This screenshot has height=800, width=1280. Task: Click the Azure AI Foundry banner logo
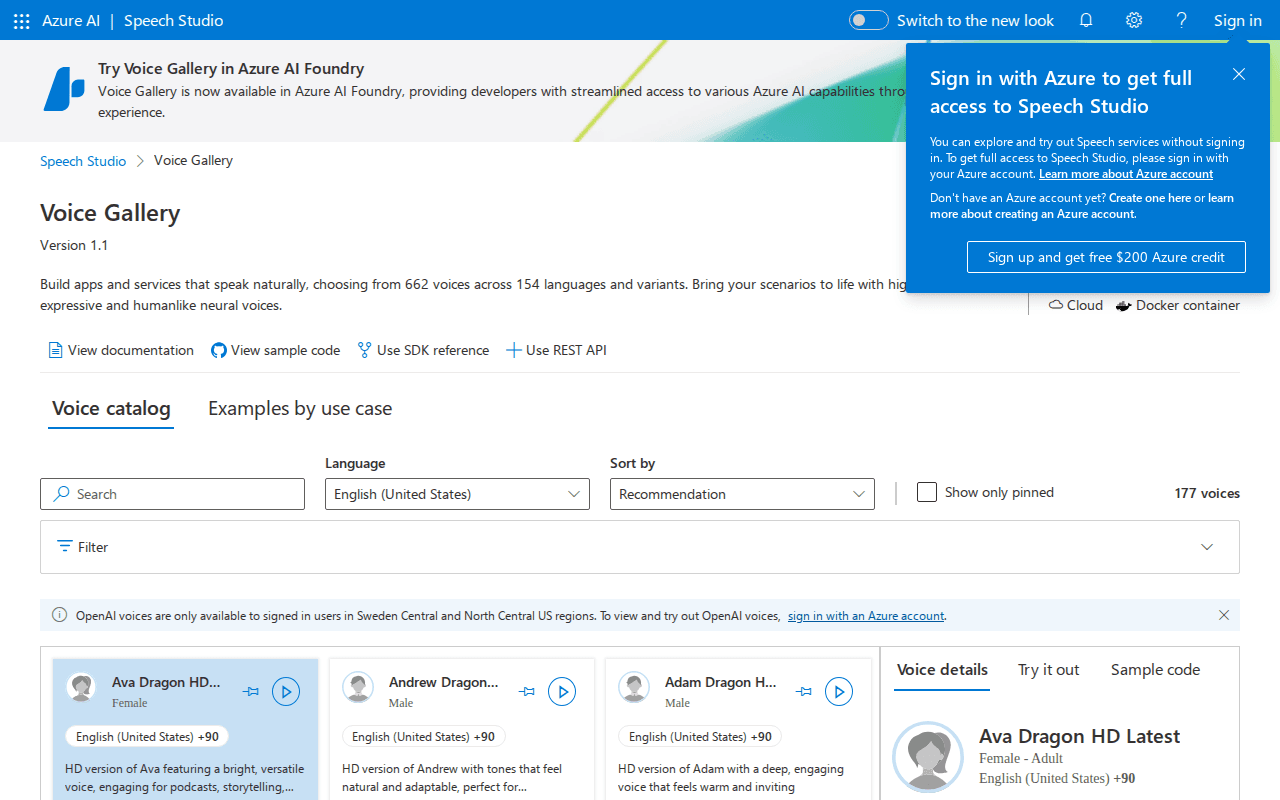pyautogui.click(x=64, y=89)
